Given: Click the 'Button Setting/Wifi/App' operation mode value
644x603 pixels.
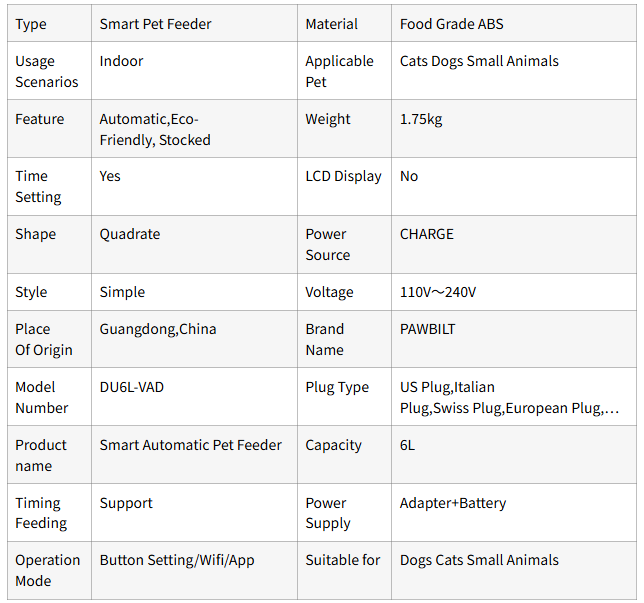Looking at the screenshot, I should coord(177,560).
